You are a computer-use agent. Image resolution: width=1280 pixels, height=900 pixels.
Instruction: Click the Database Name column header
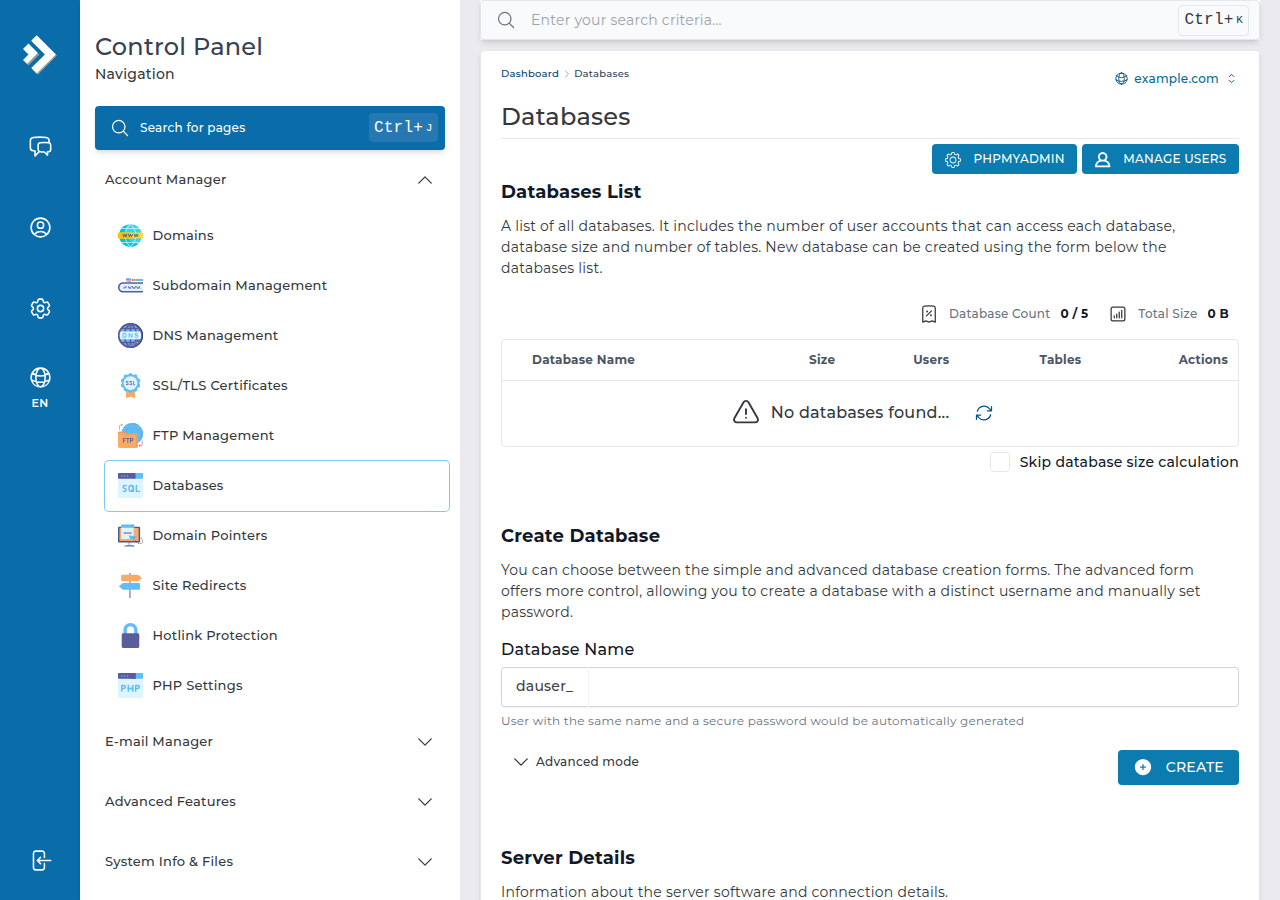(x=583, y=360)
